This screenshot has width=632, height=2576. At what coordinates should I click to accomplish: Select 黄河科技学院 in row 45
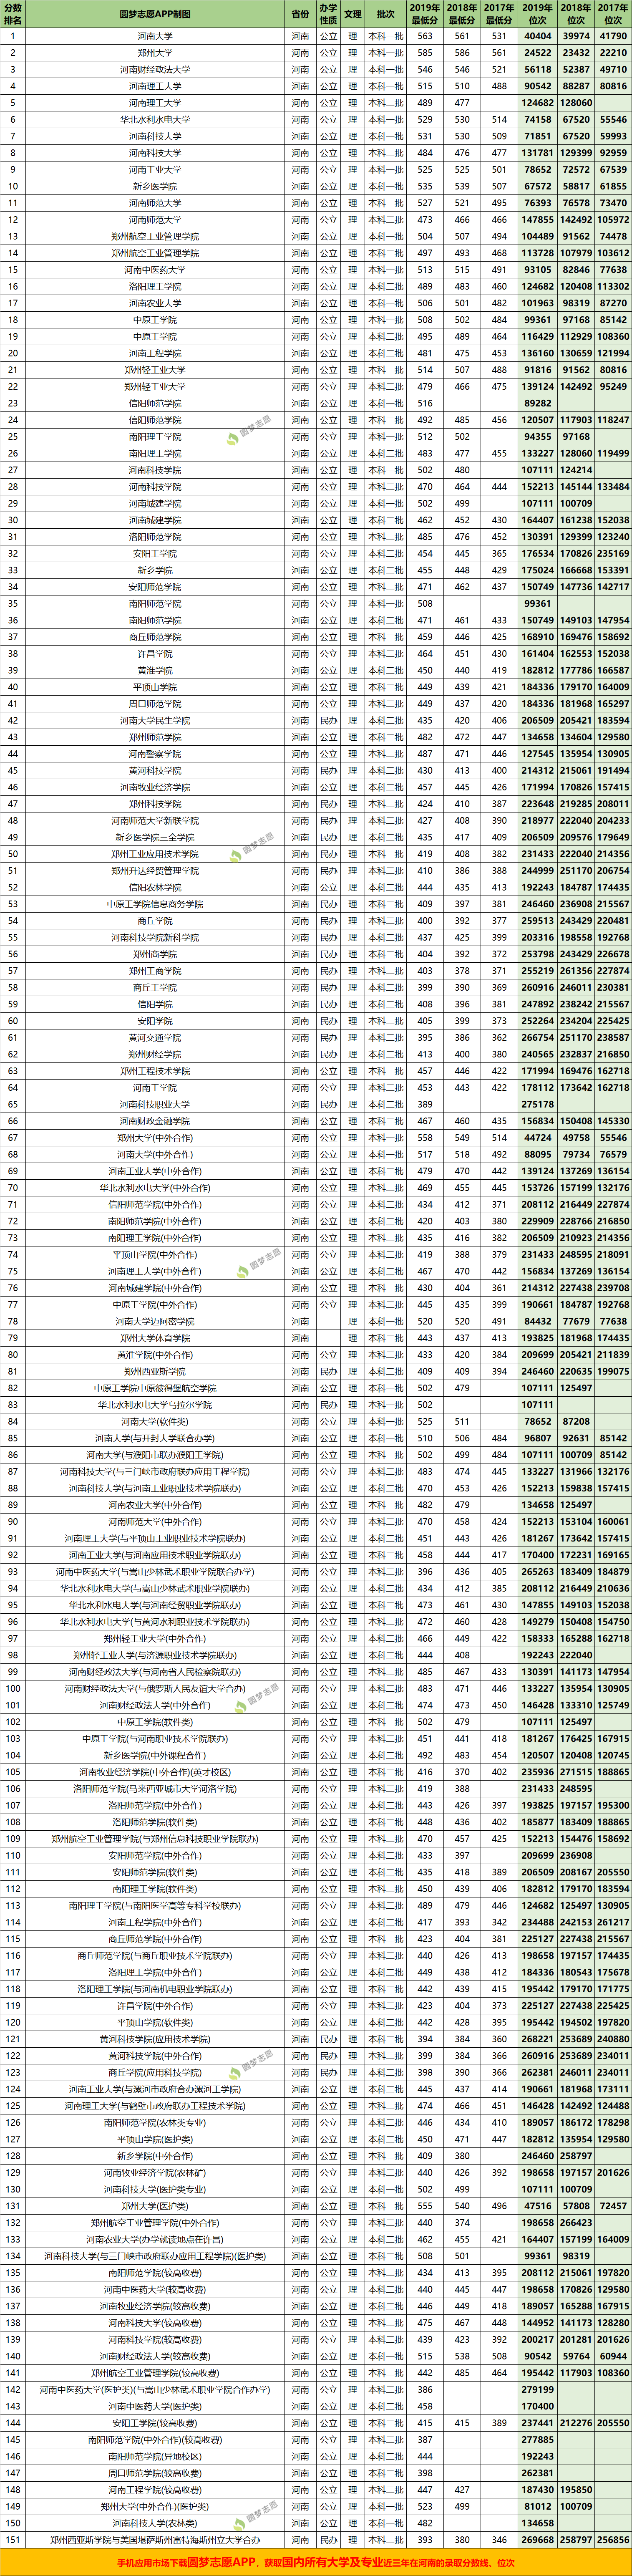pyautogui.click(x=155, y=771)
